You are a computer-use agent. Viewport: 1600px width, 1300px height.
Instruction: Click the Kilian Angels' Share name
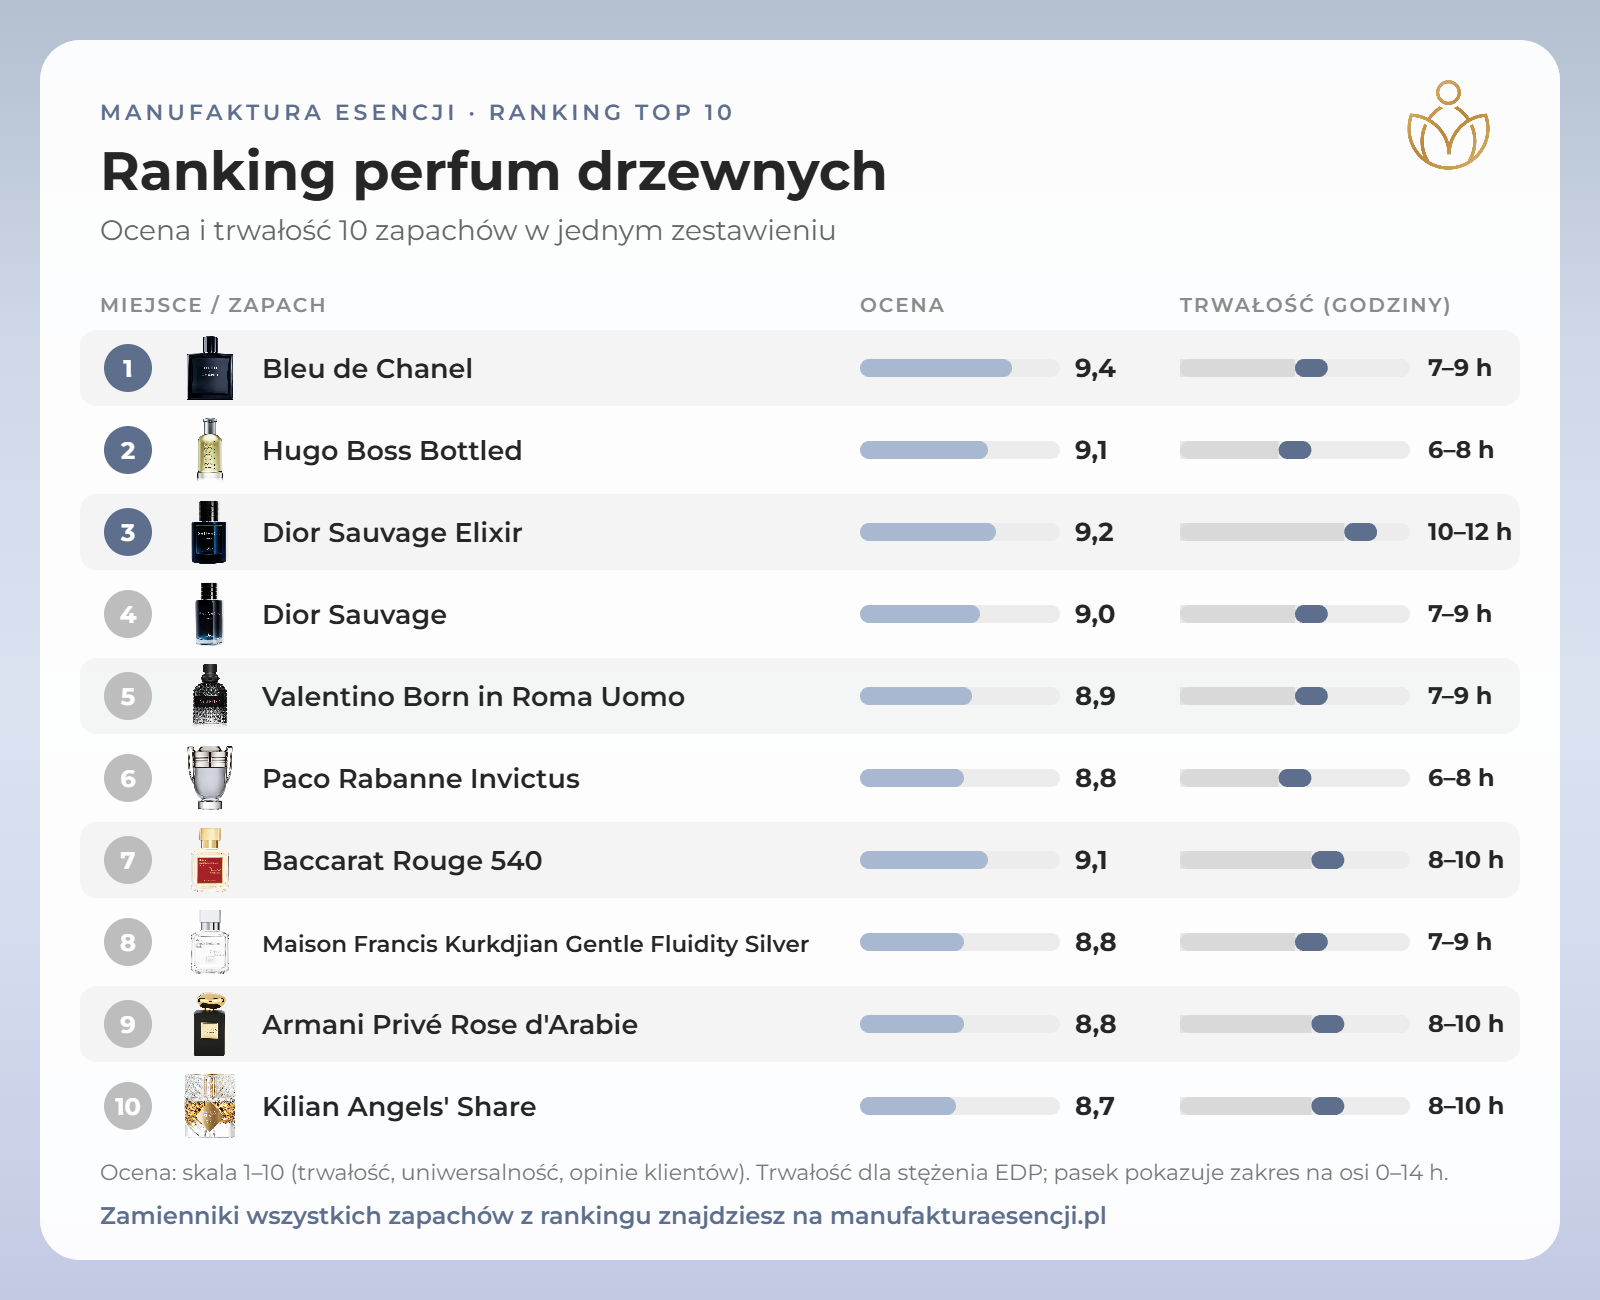coord(399,1106)
